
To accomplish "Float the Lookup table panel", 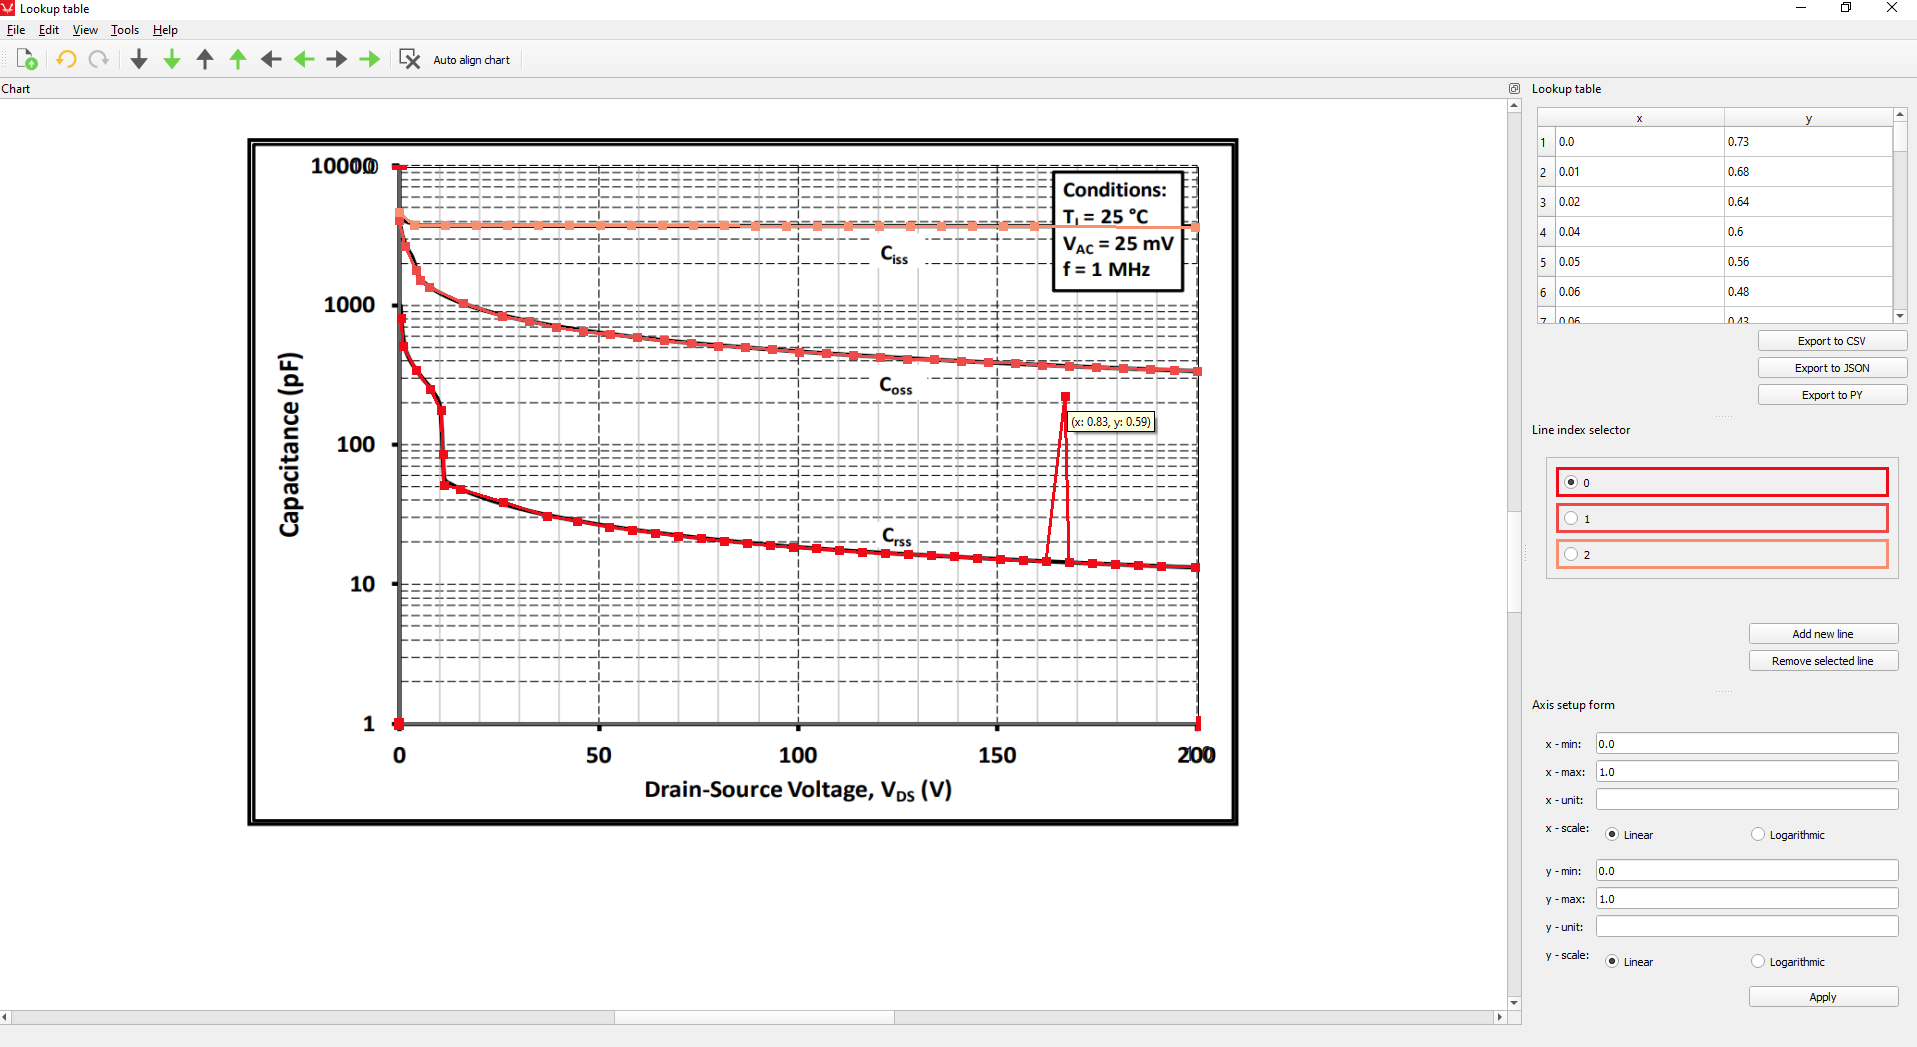I will pos(1514,89).
